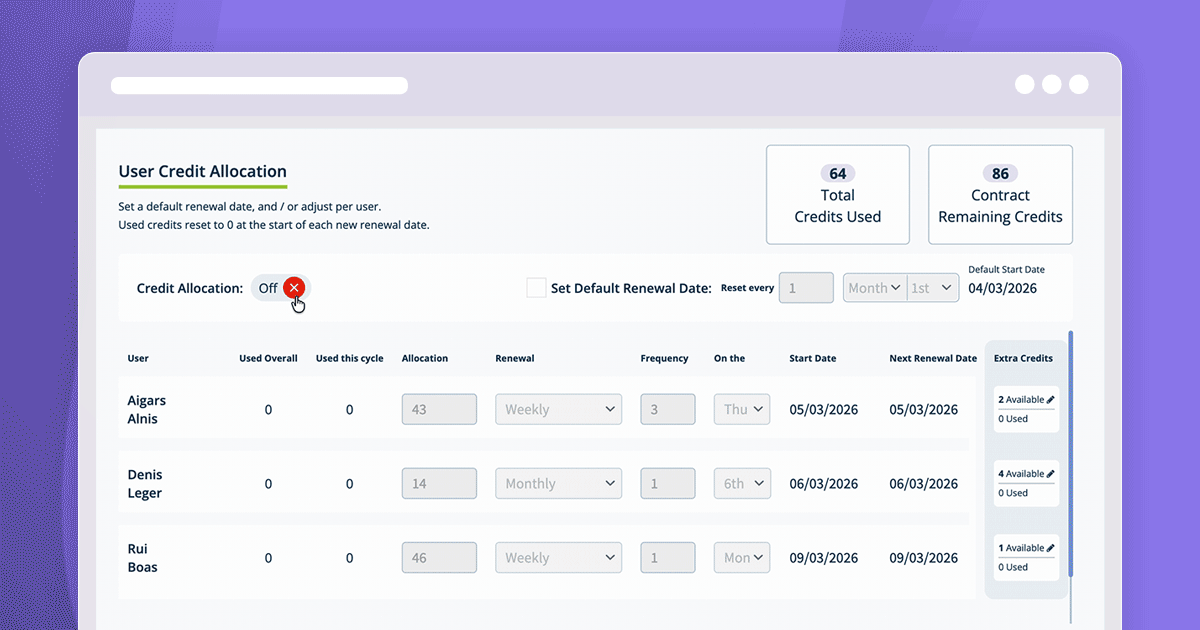Click 4 Available in Denis extra credits
1200x630 pixels.
tap(1021, 474)
